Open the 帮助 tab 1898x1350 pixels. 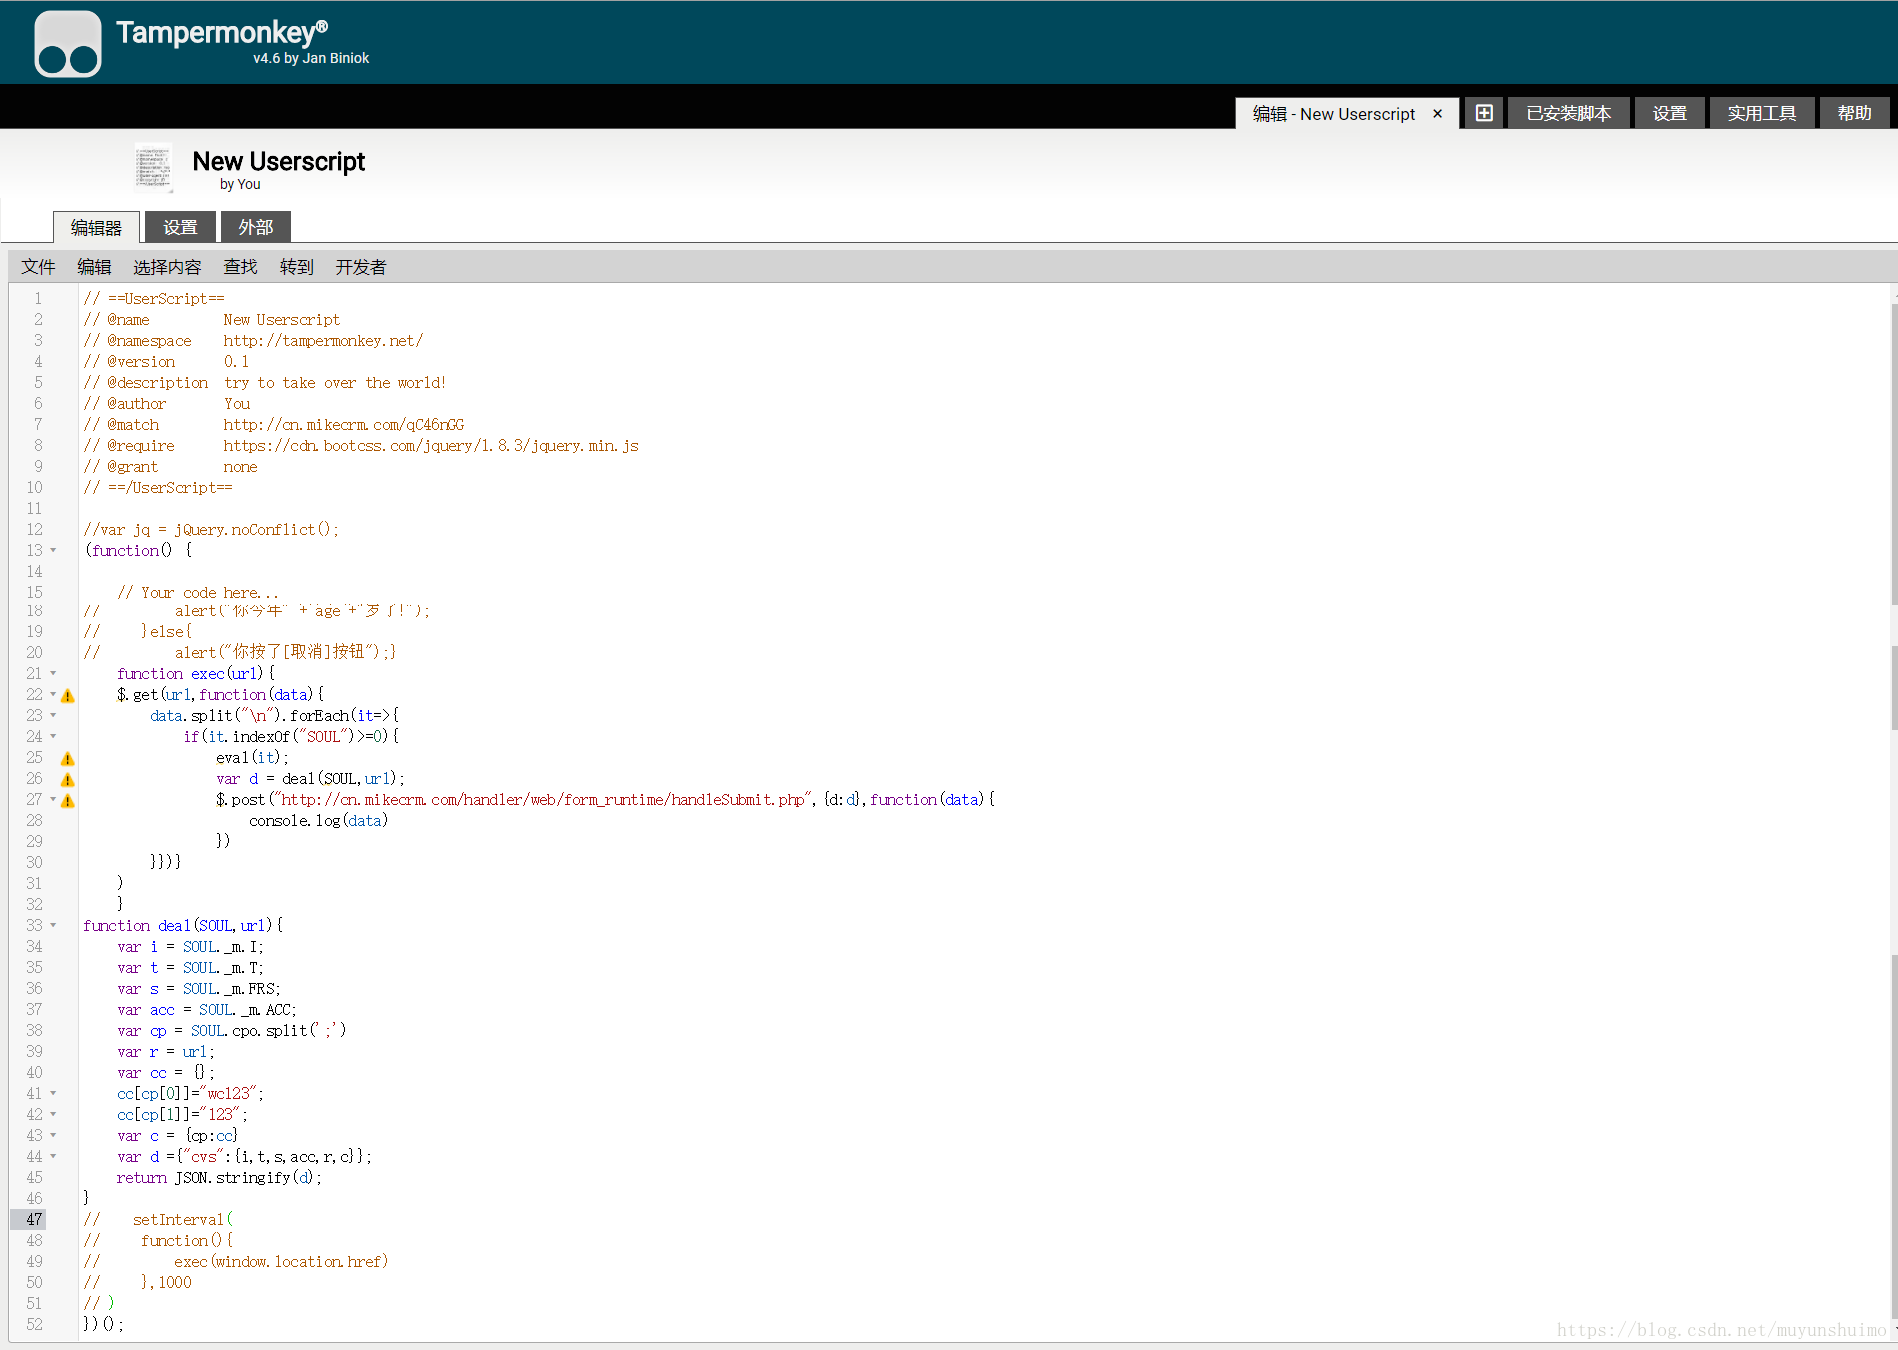(1854, 113)
